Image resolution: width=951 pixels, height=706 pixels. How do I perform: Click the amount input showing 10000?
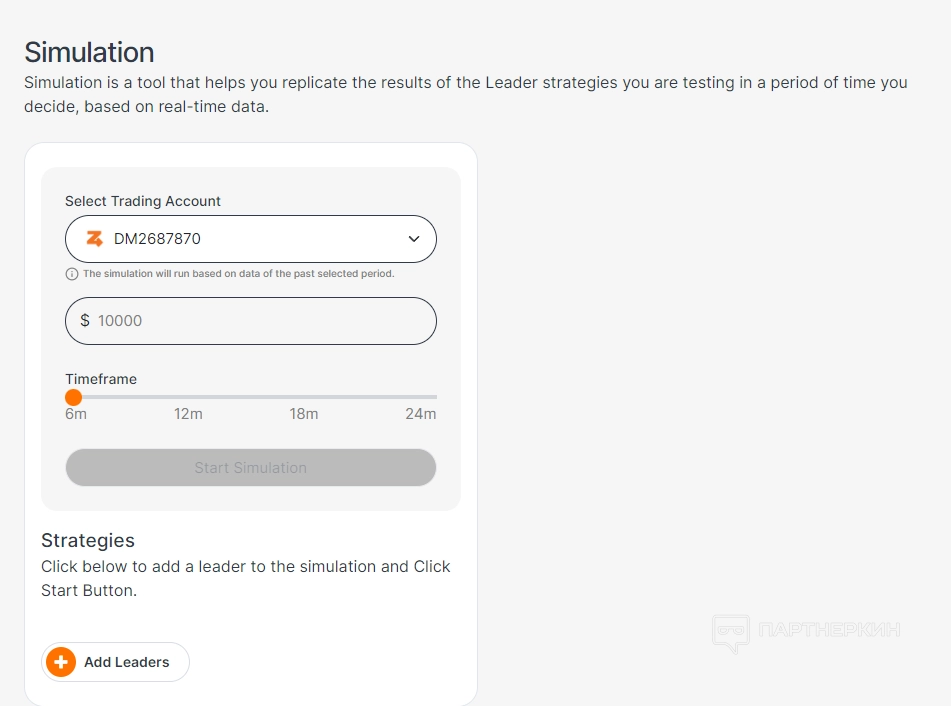click(260, 321)
